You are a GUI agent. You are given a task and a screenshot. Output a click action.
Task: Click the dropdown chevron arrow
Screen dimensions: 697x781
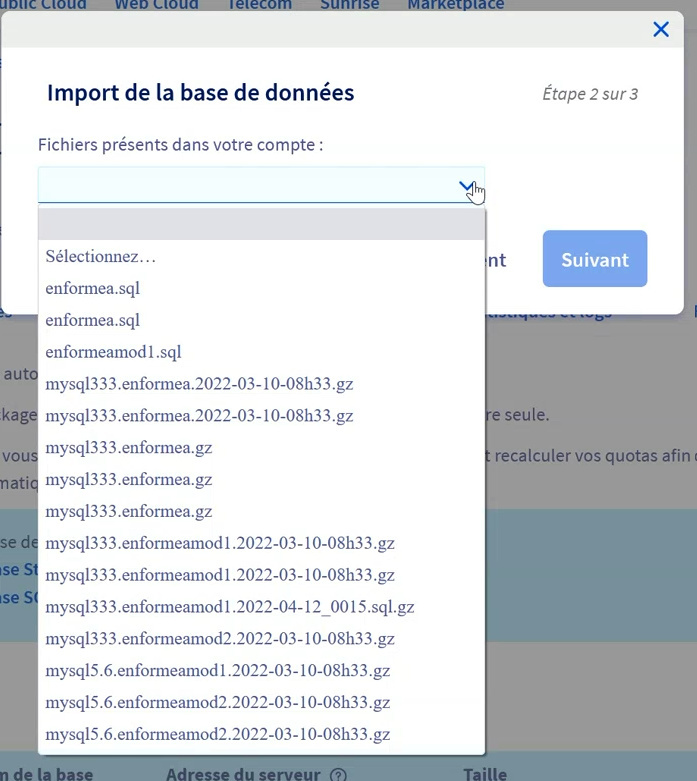coord(466,186)
